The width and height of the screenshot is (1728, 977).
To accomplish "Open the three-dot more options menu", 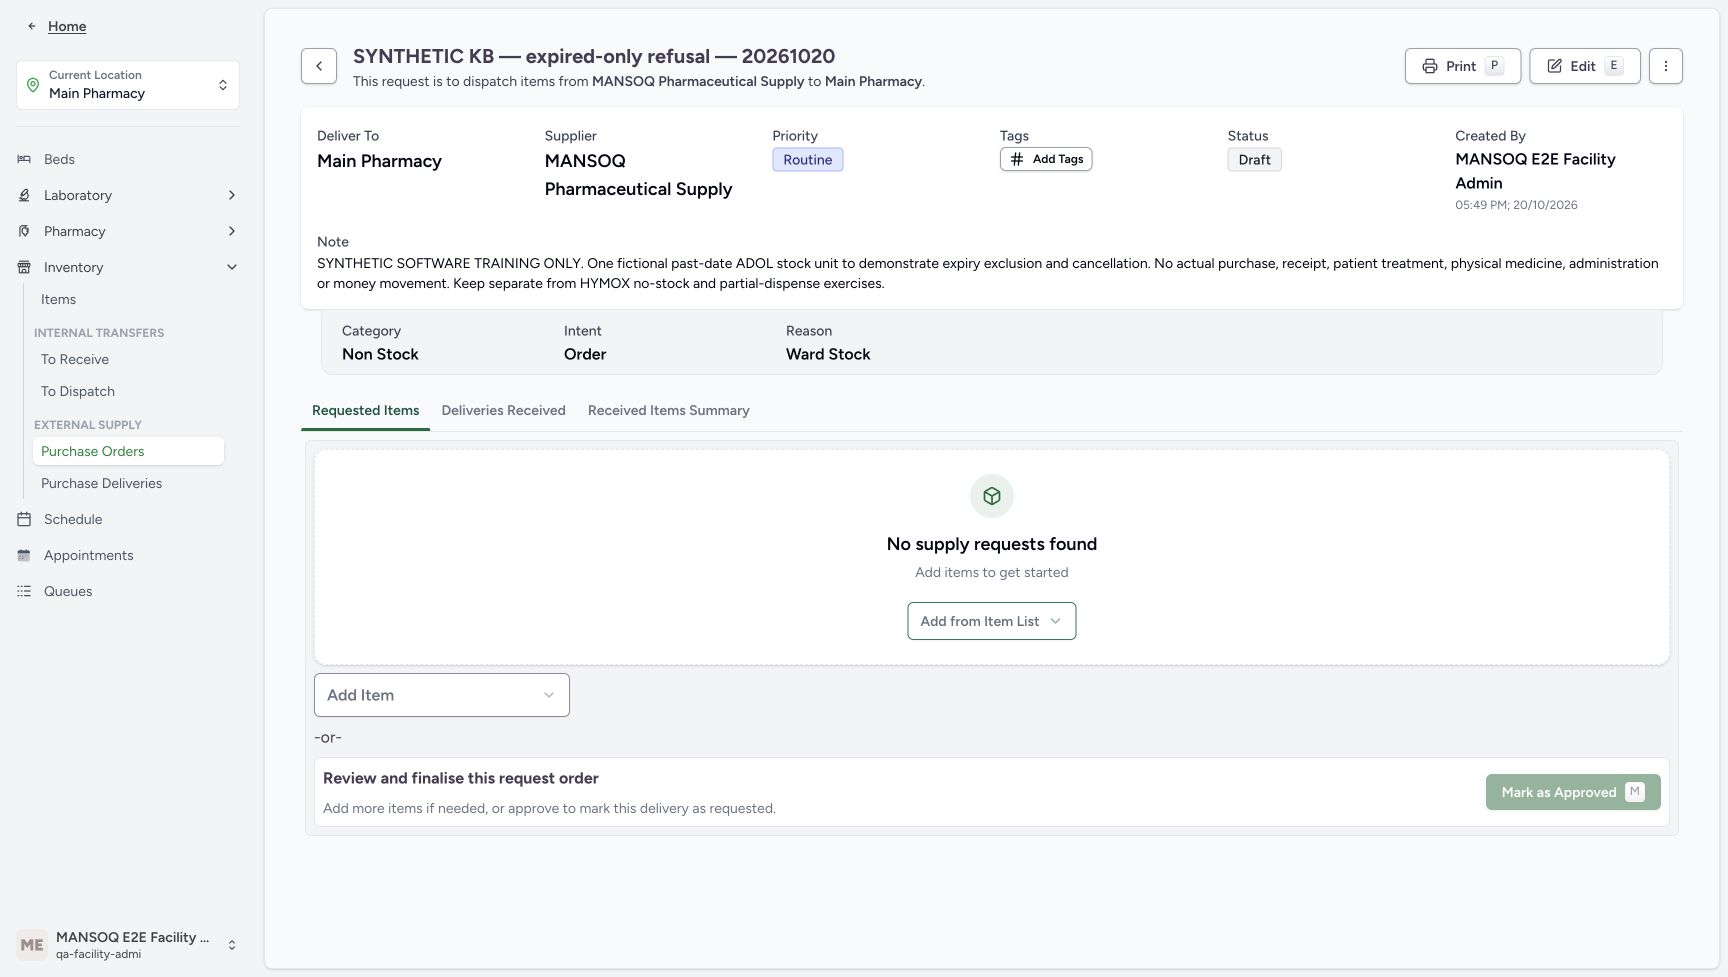I will tap(1665, 66).
